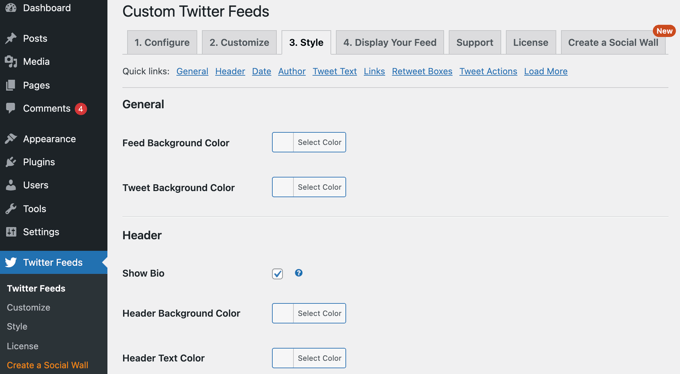Click the Users person icon
Viewport: 680px width, 374px height.
[x=11, y=185]
